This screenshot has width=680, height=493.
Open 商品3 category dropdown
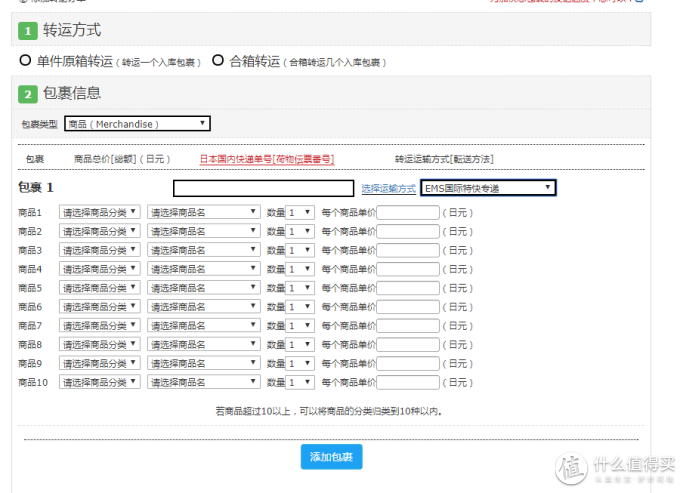tap(100, 250)
